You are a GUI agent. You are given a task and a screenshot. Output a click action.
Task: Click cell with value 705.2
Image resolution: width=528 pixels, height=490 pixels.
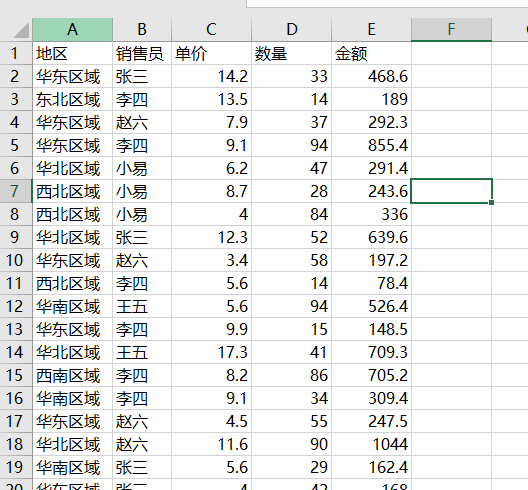coord(371,375)
